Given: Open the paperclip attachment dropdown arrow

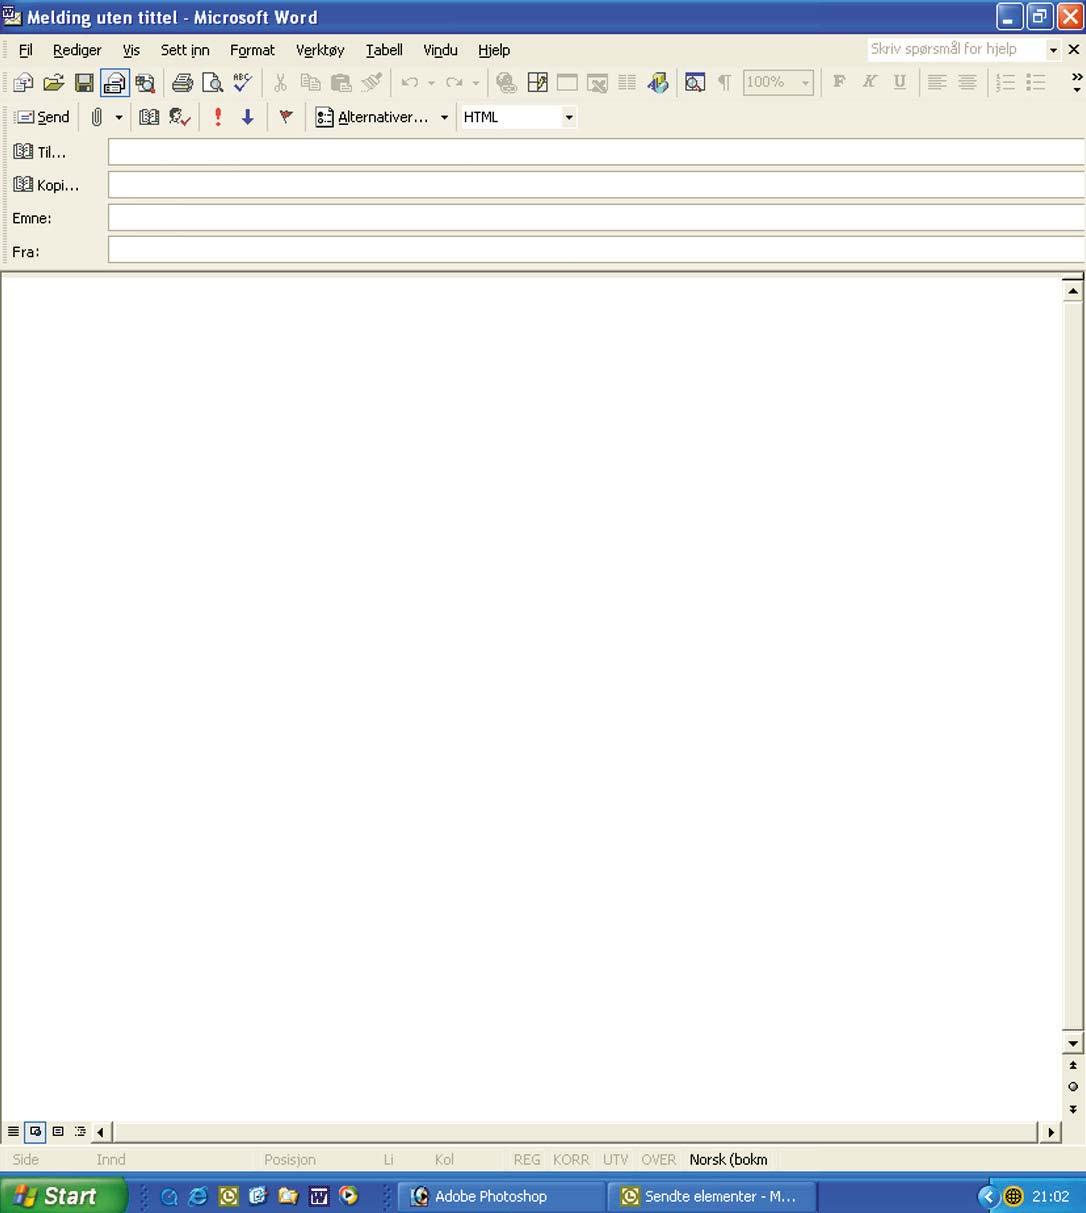Looking at the screenshot, I should 119,117.
